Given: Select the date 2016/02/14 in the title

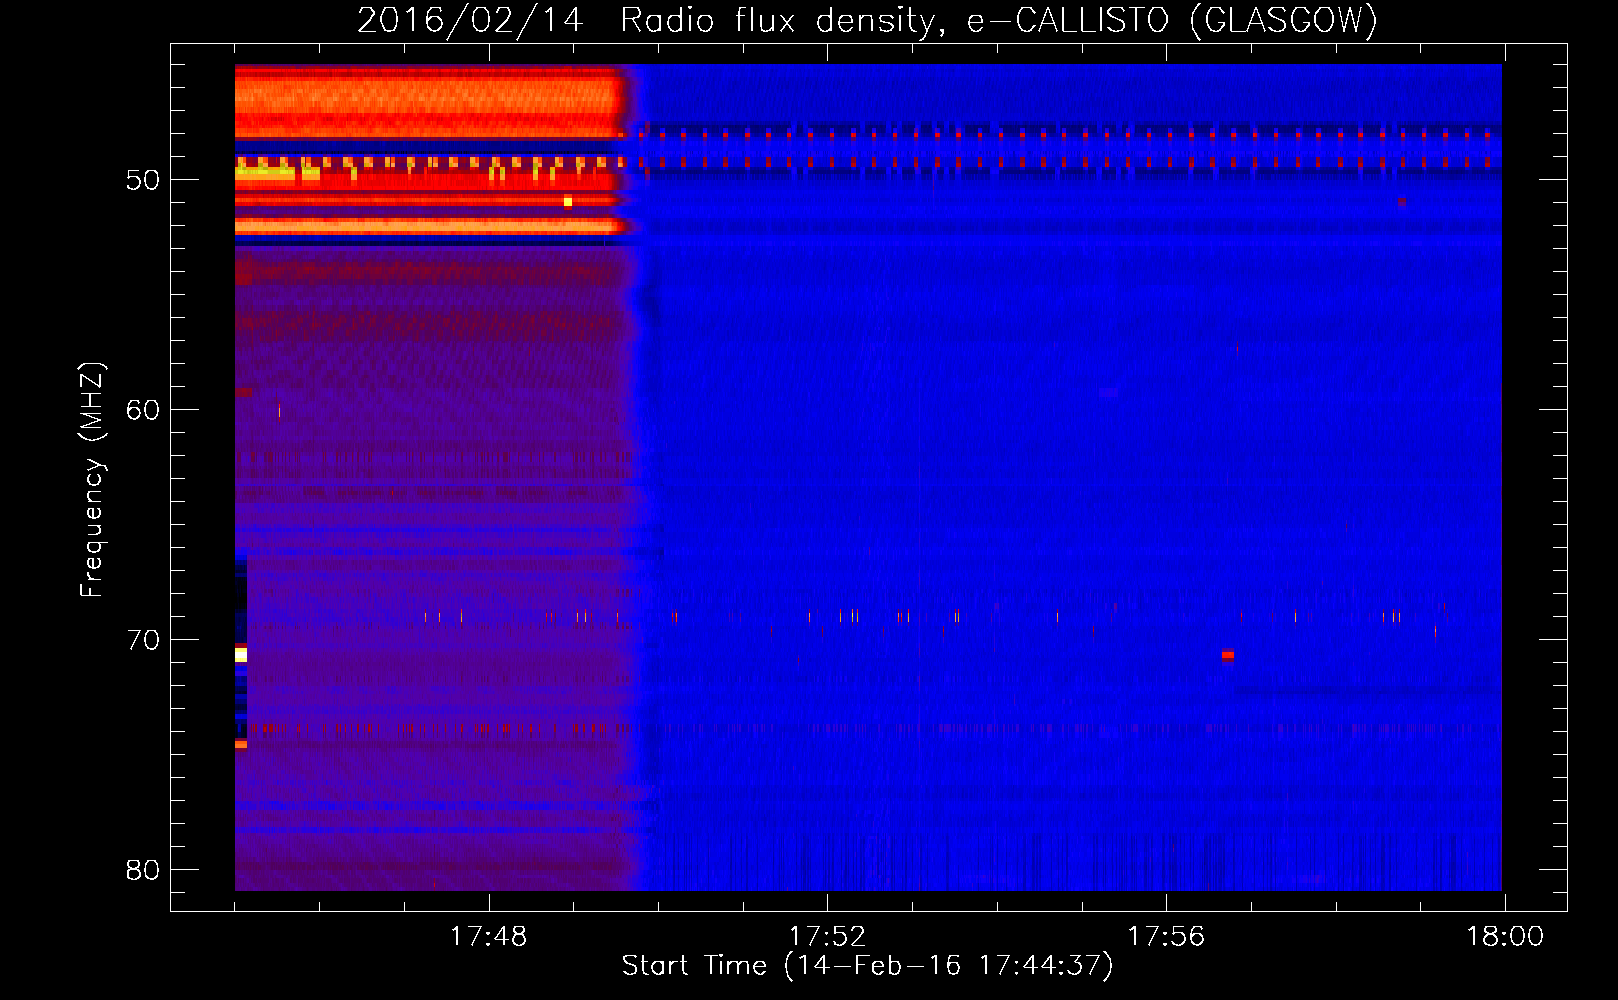Looking at the screenshot, I should tap(470, 20).
